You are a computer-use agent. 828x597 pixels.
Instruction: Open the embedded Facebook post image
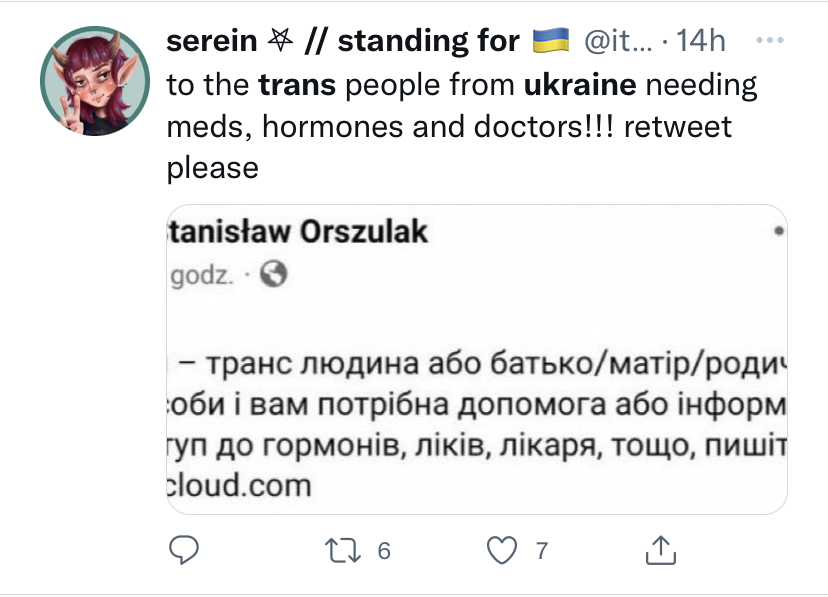(x=476, y=360)
